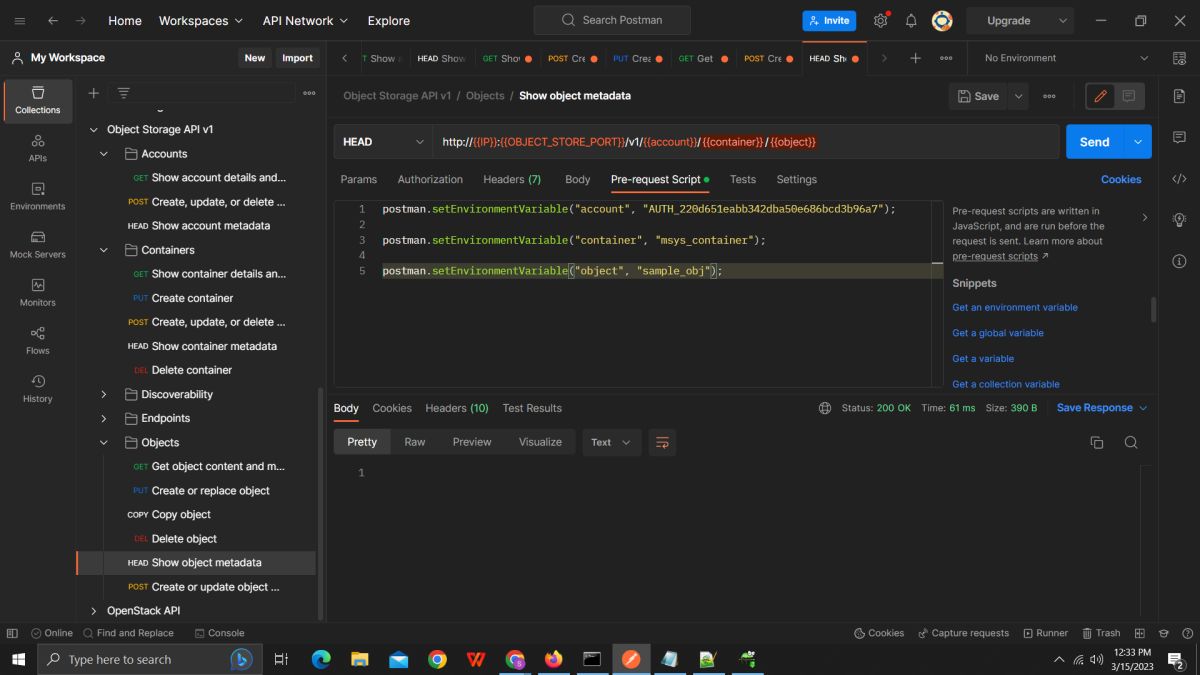Image resolution: width=1200 pixels, height=675 pixels.
Task: Open the Mock Servers sidebar panel
Action: coord(38,244)
